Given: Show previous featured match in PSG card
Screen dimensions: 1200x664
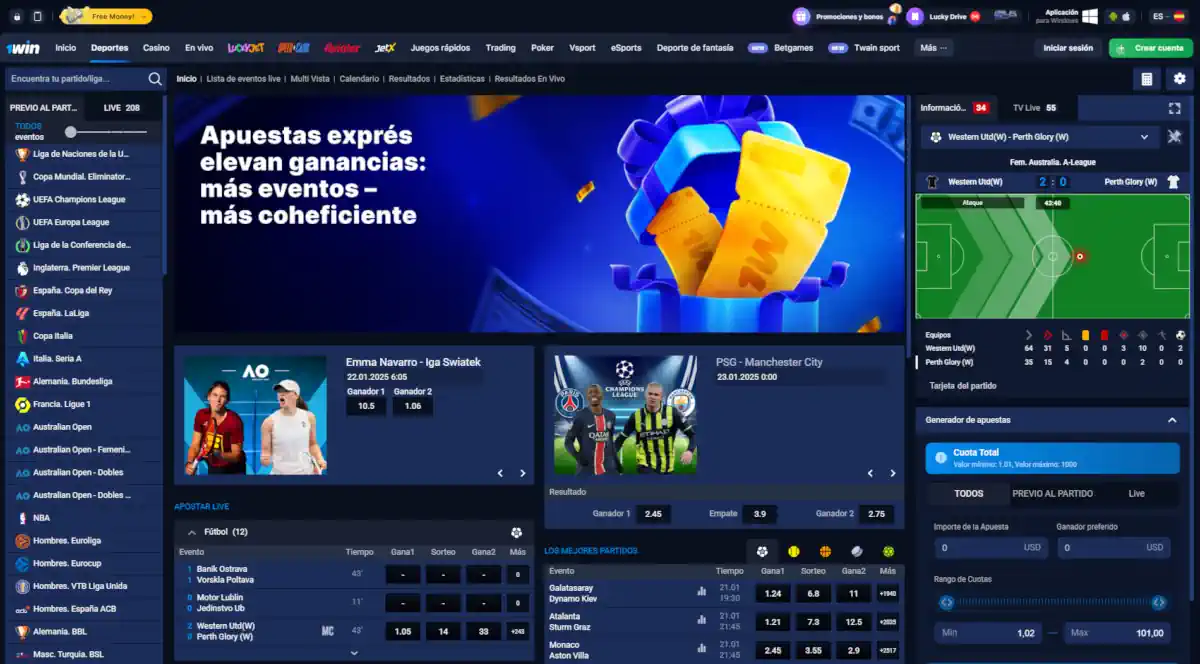Looking at the screenshot, I should pos(870,473).
